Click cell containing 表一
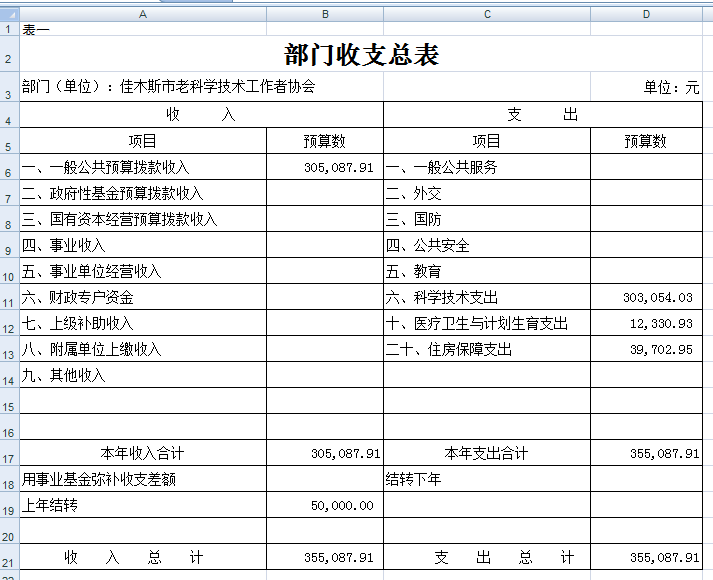The image size is (713, 580). pyautogui.click(x=143, y=29)
